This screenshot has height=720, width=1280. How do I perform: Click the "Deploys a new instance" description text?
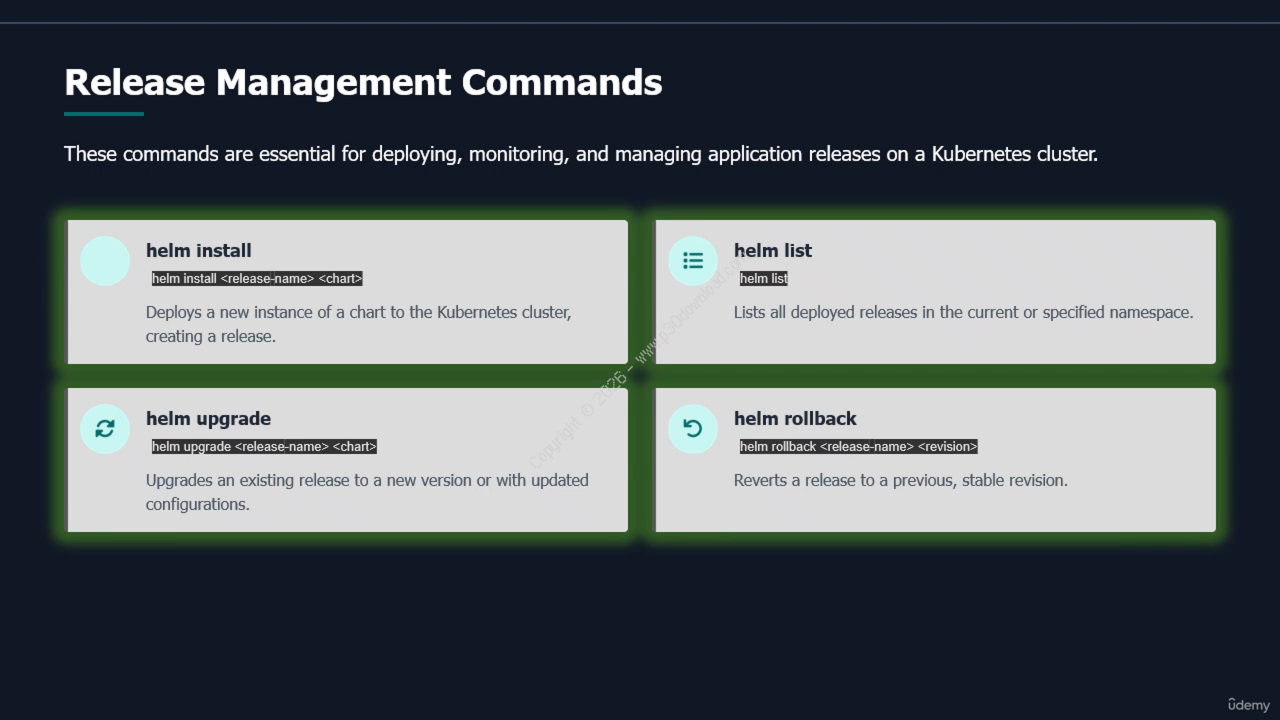coord(358,324)
